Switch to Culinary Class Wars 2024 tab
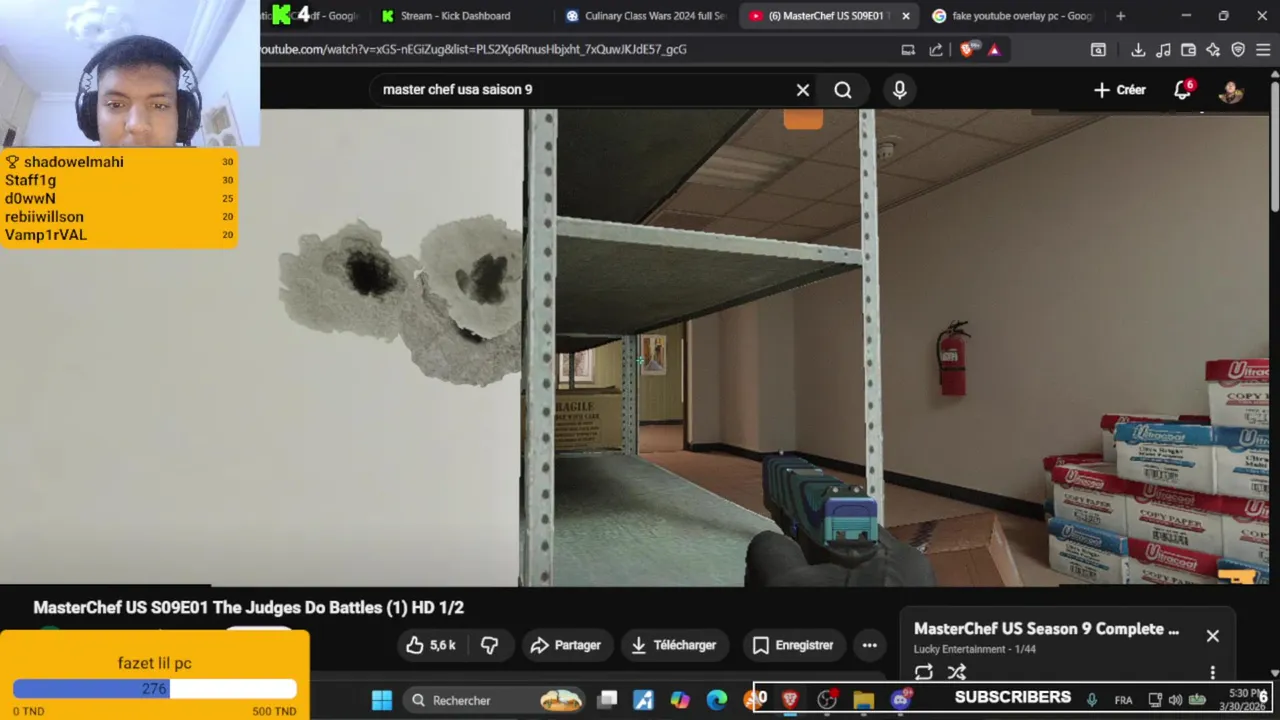The height and width of the screenshot is (720, 1280). point(645,16)
